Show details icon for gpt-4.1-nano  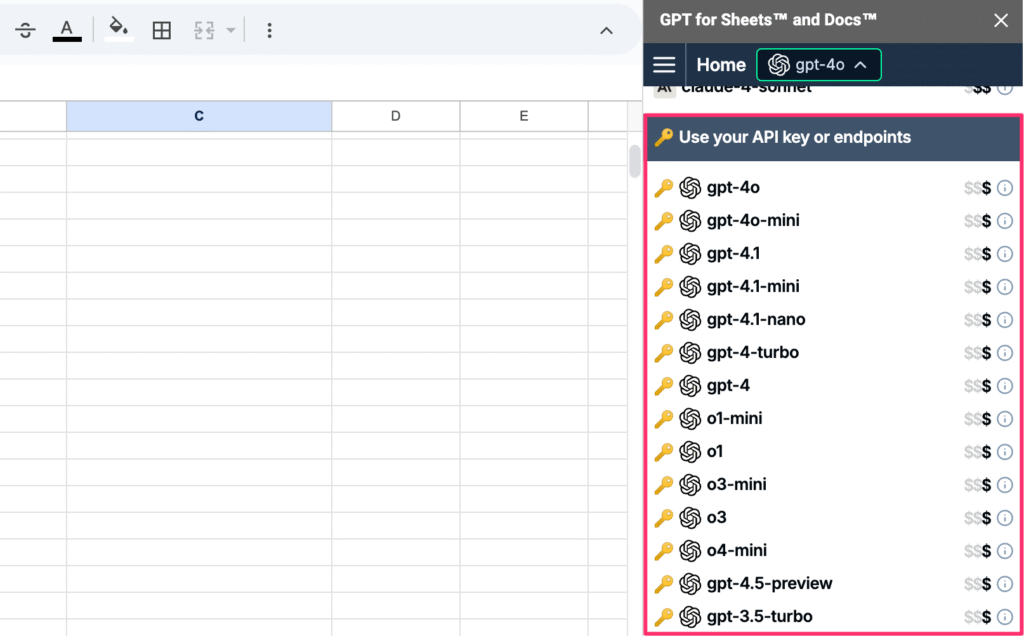(x=1005, y=319)
